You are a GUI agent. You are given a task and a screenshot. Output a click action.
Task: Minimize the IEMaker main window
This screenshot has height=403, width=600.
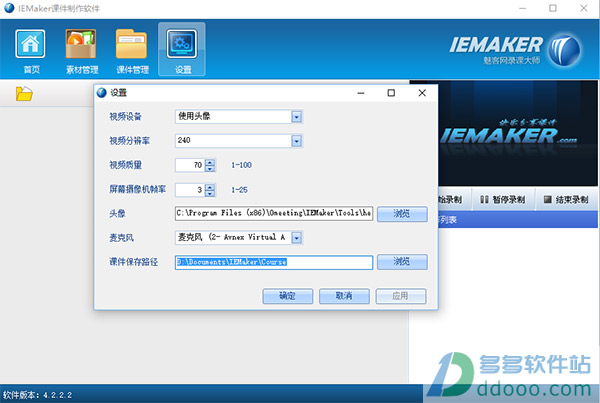point(523,8)
